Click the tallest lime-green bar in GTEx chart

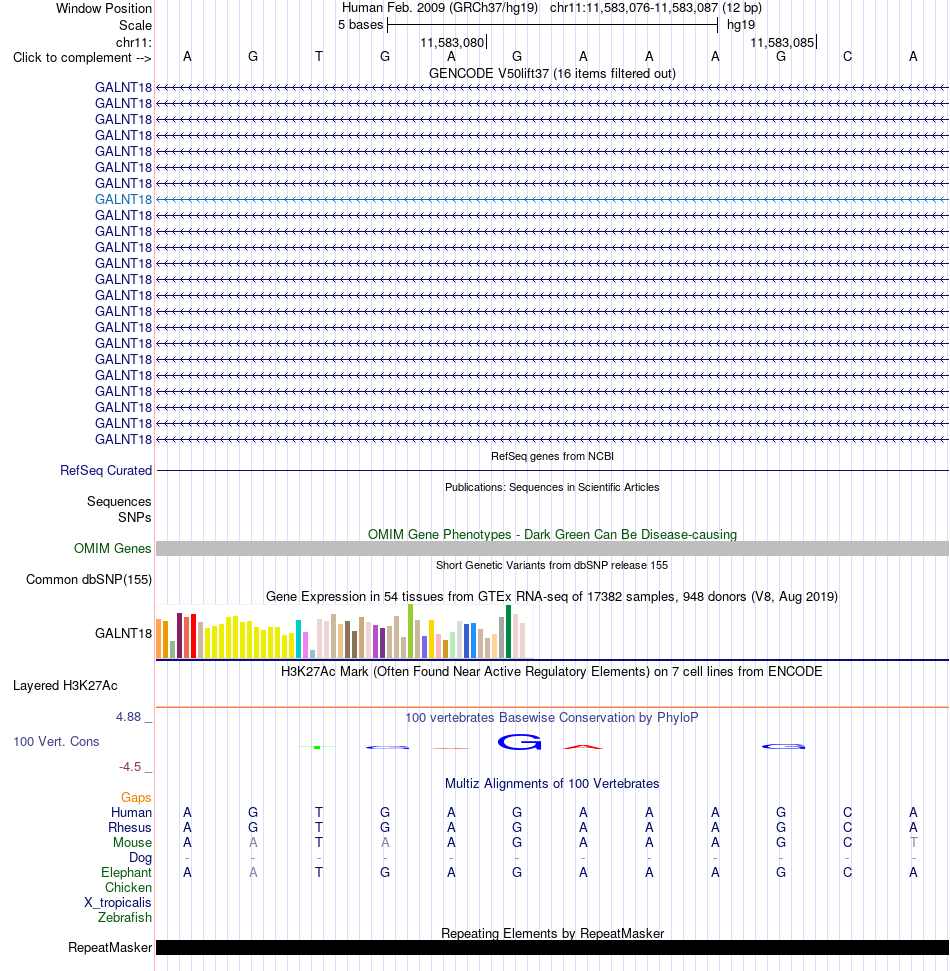pos(411,631)
